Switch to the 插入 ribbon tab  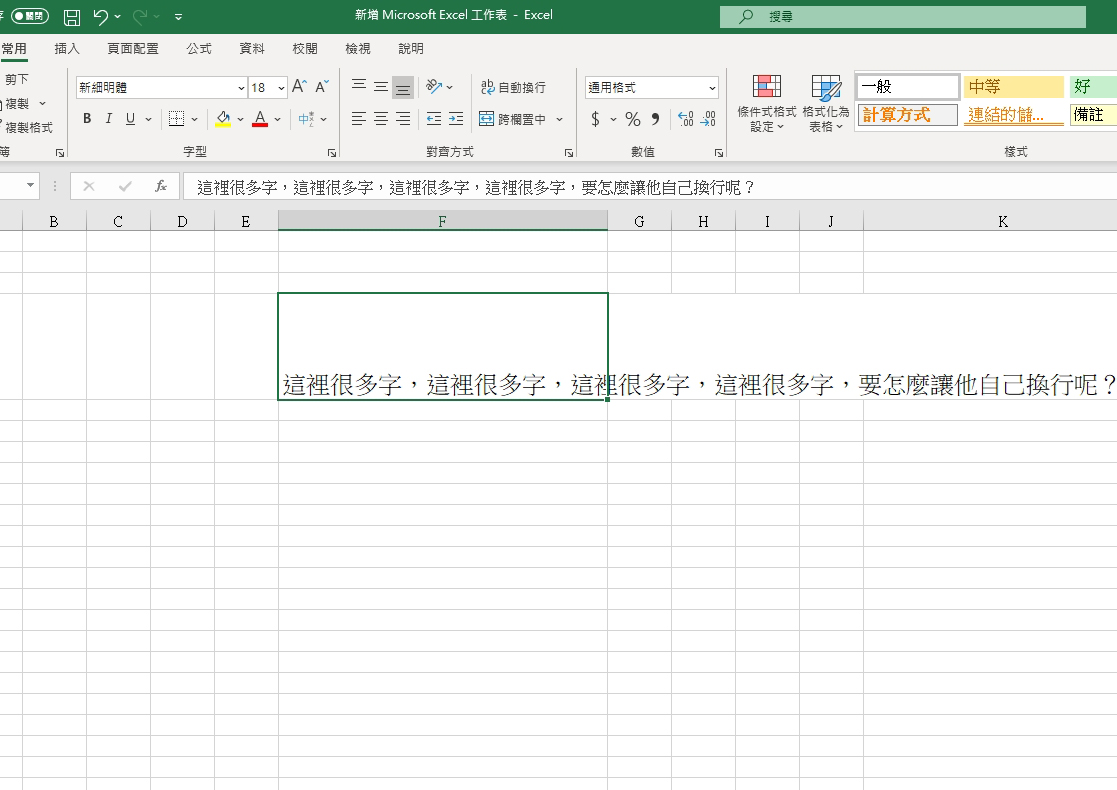tap(66, 47)
